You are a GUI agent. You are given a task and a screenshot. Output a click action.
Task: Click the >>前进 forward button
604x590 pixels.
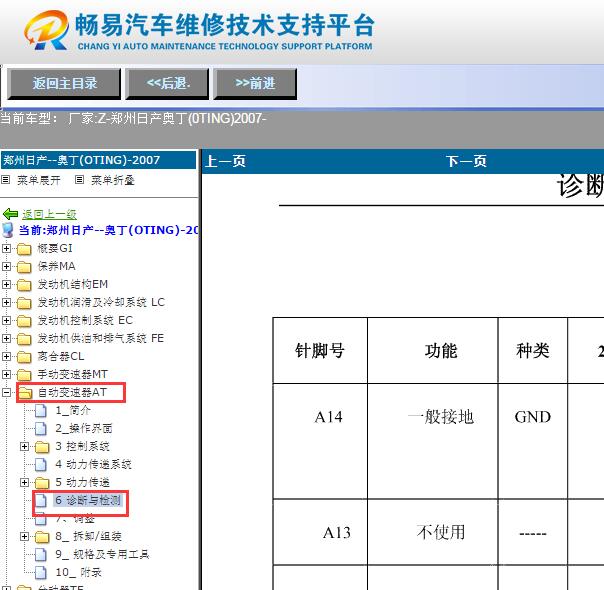click(255, 84)
